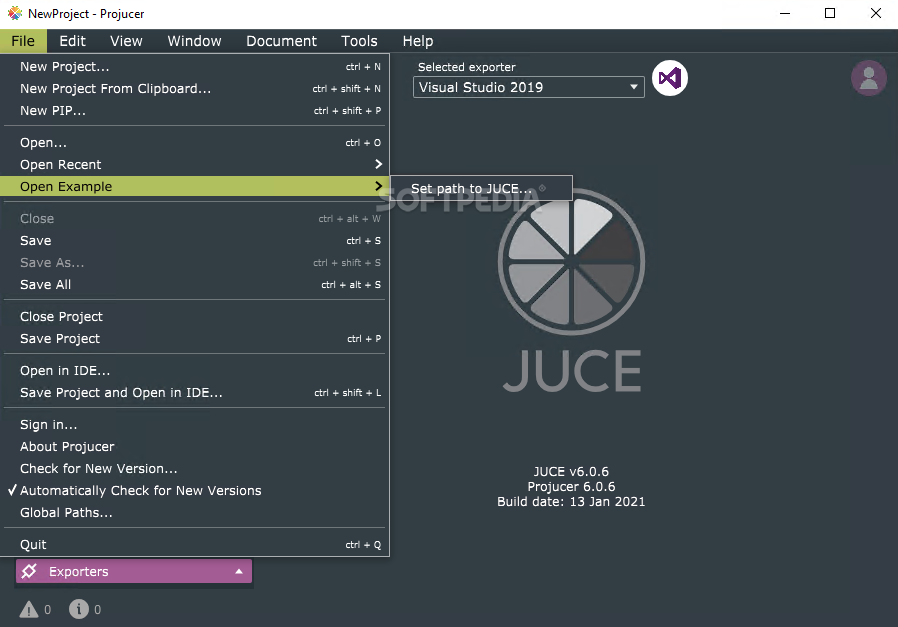Minimize the Projucer window
898x627 pixels.
785,13
